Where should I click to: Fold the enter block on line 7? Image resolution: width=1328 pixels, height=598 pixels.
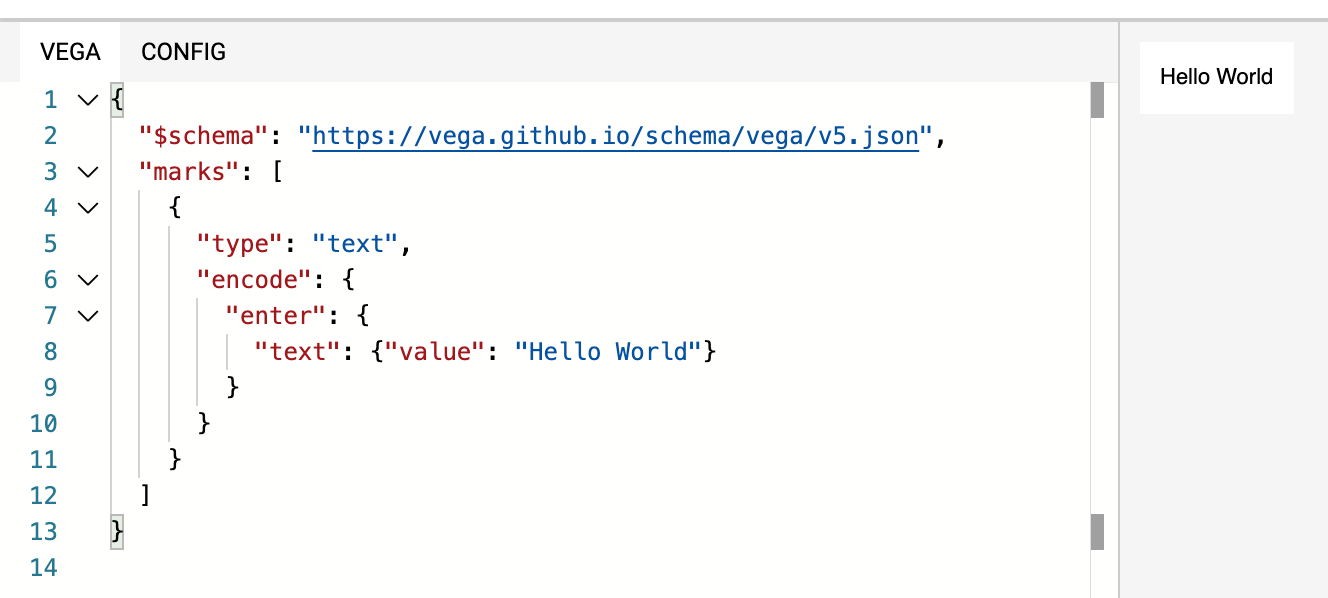coord(88,316)
